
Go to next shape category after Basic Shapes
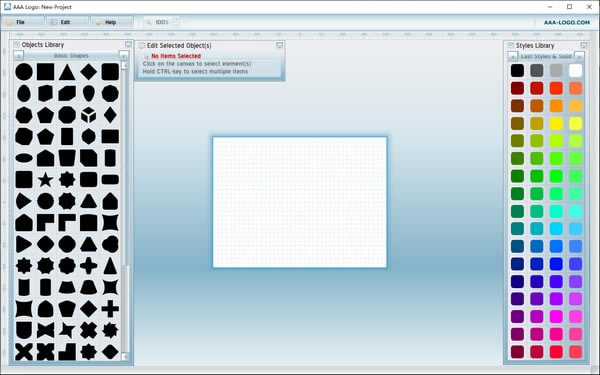tap(124, 56)
